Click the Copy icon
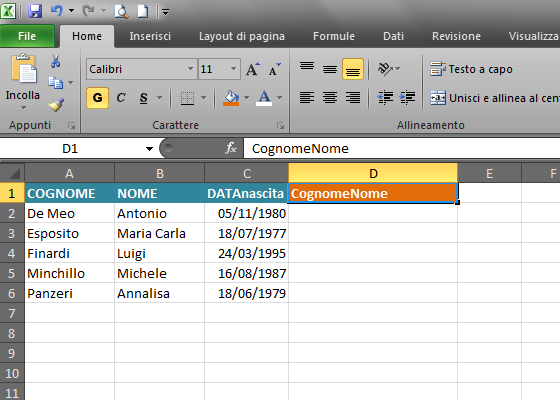The width and height of the screenshot is (560, 400). pos(55,82)
